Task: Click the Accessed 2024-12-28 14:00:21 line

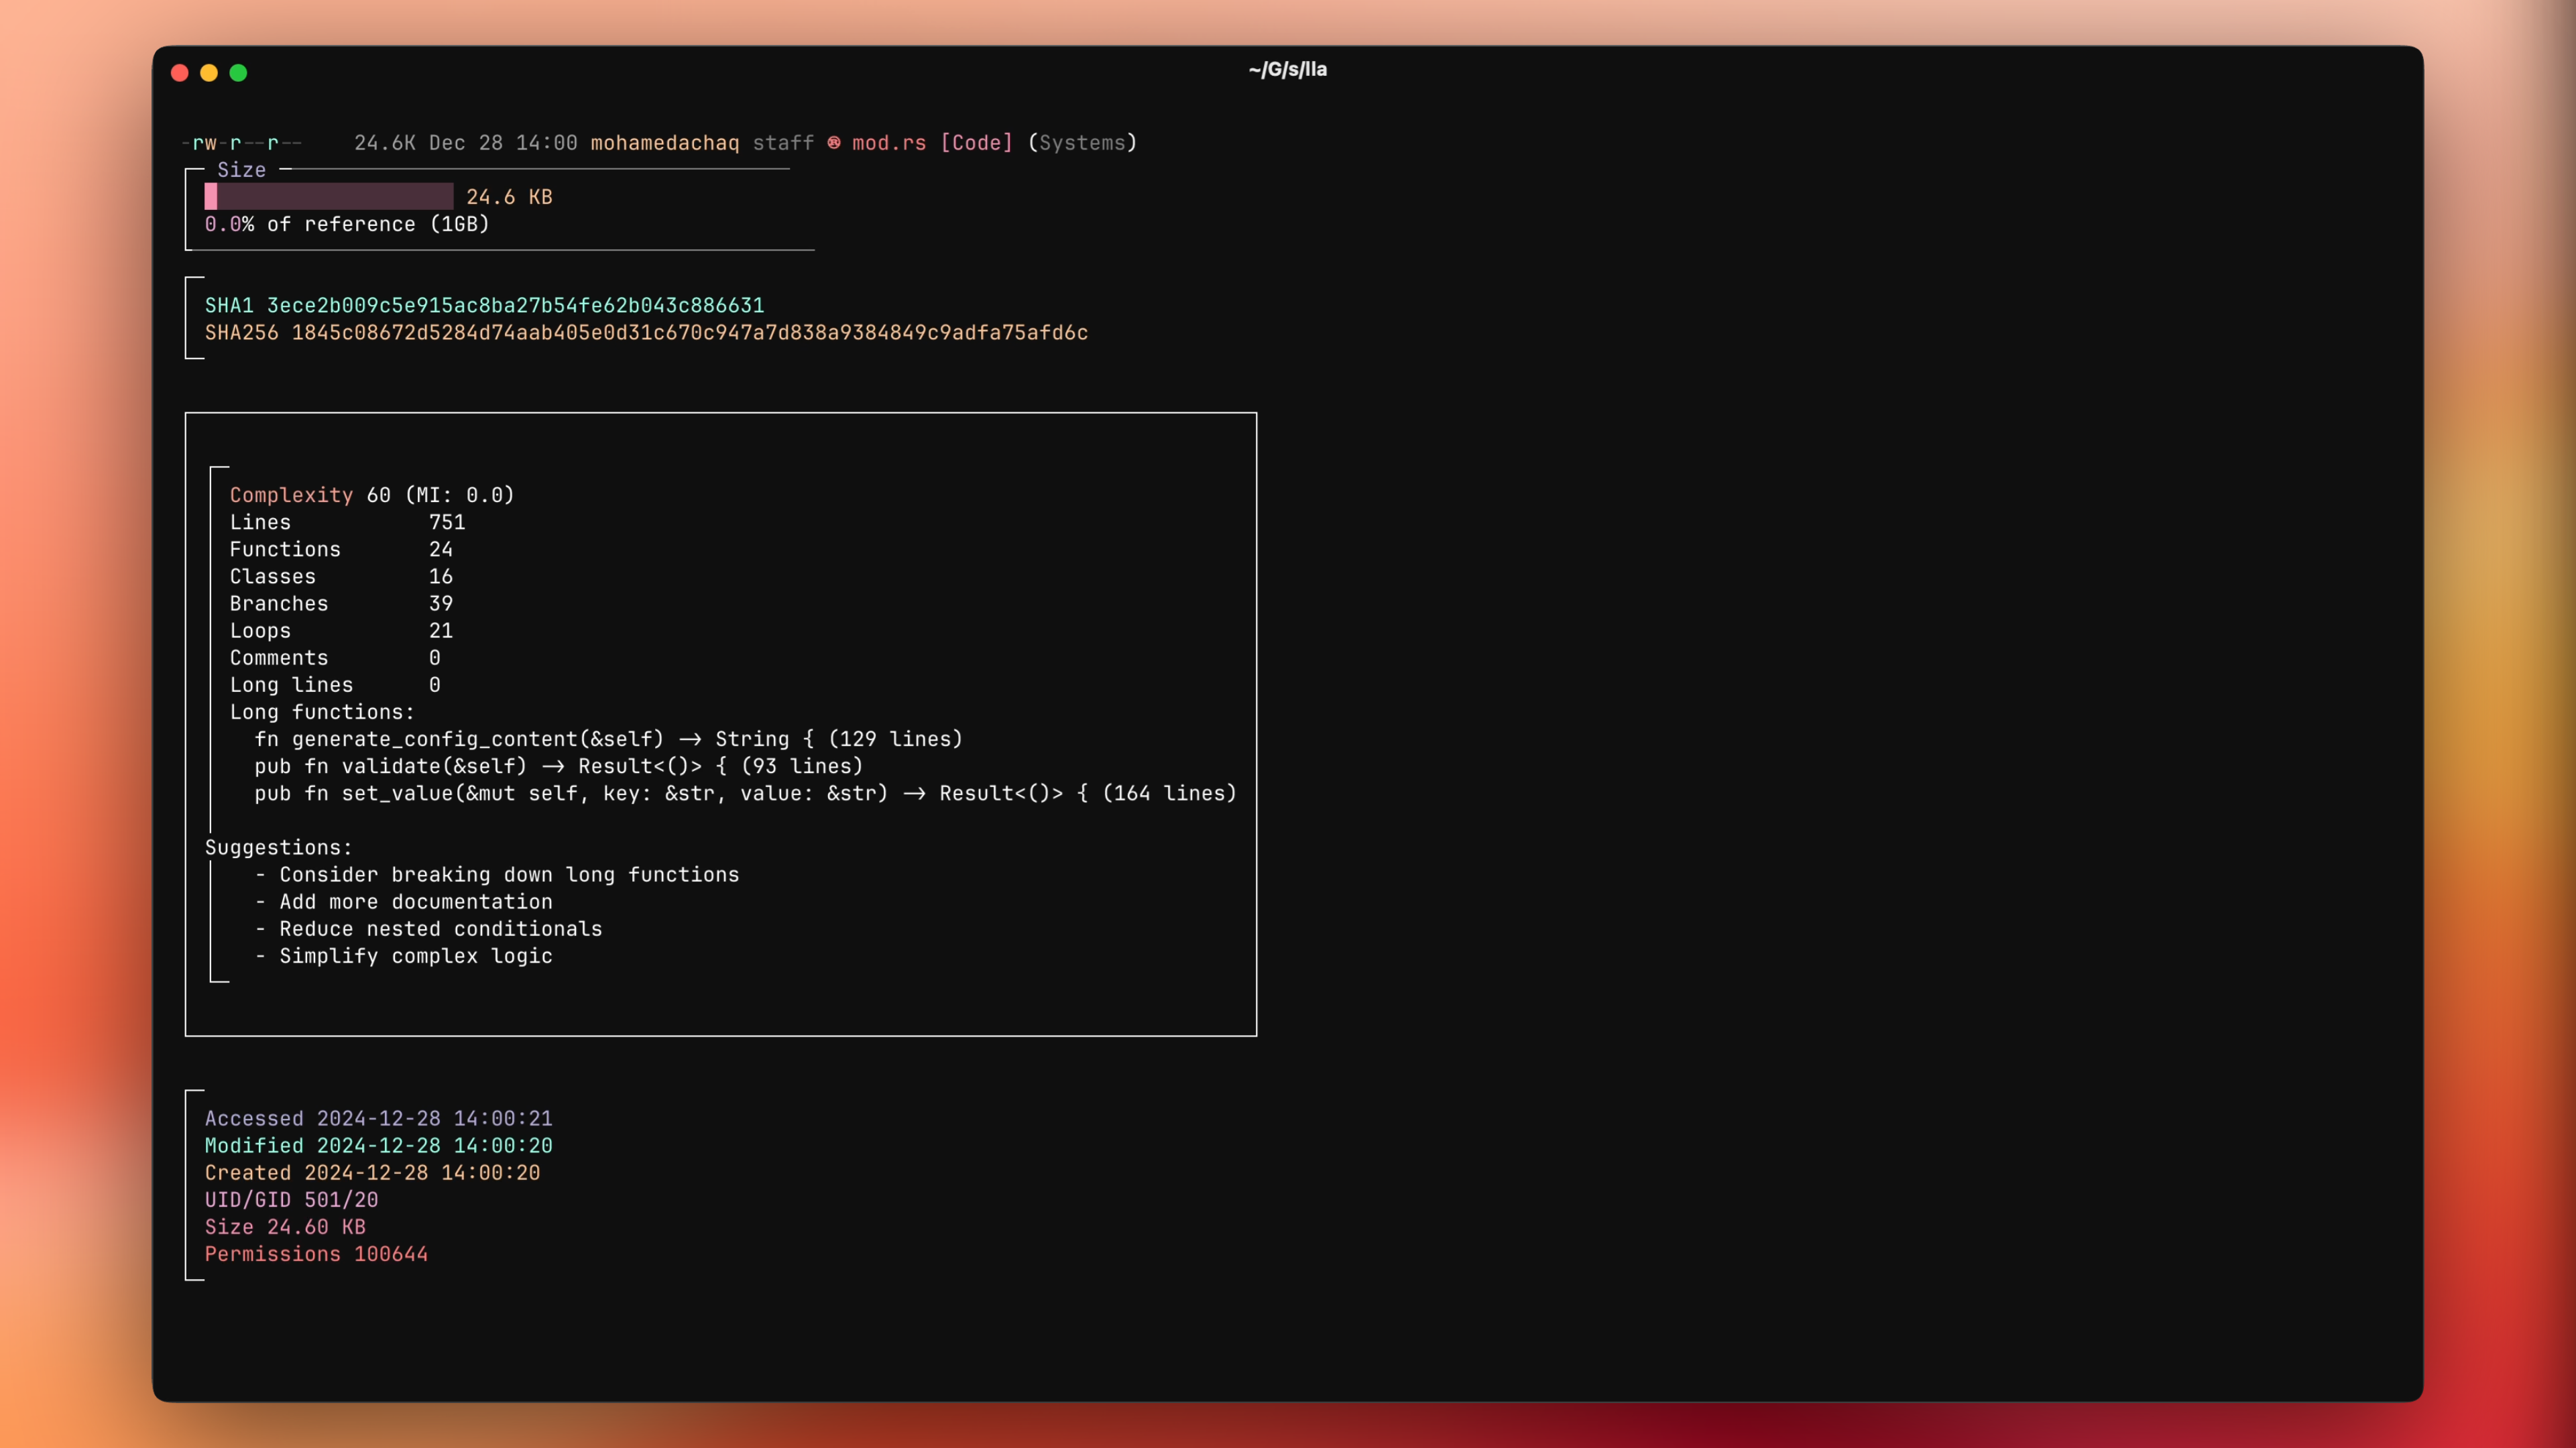Action: coord(379,1118)
